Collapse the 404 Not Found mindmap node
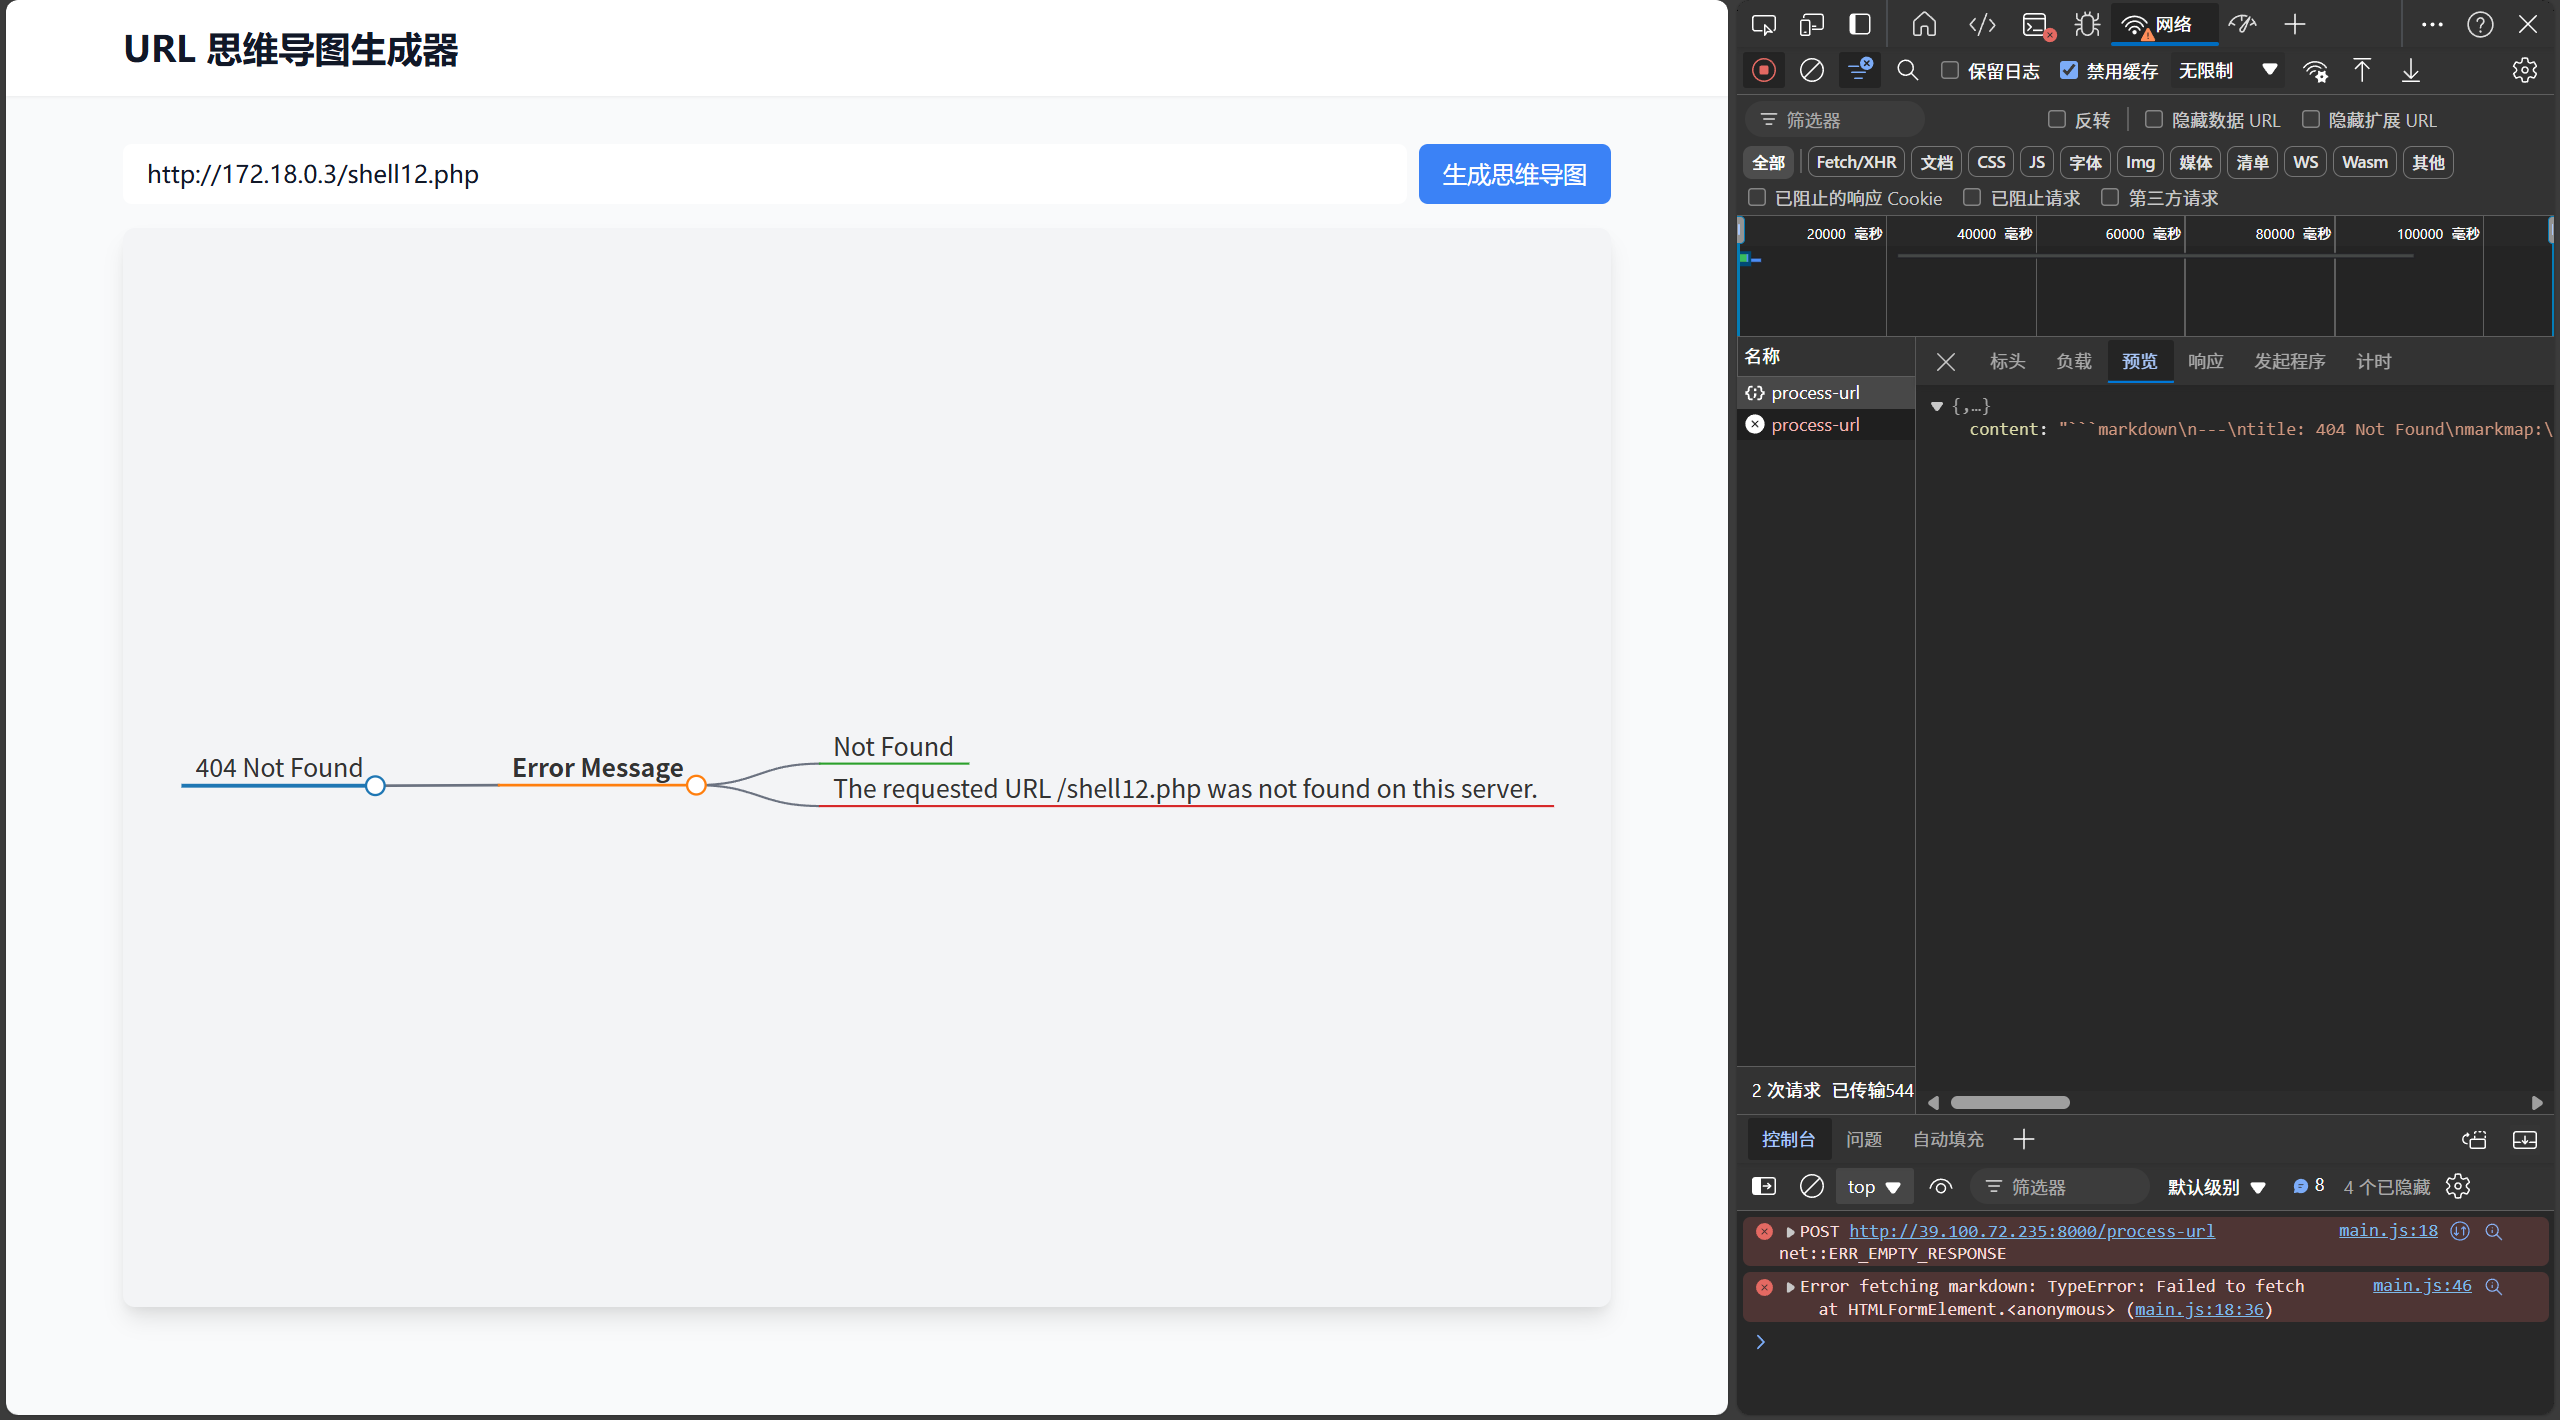The width and height of the screenshot is (2560, 1420). [375, 786]
